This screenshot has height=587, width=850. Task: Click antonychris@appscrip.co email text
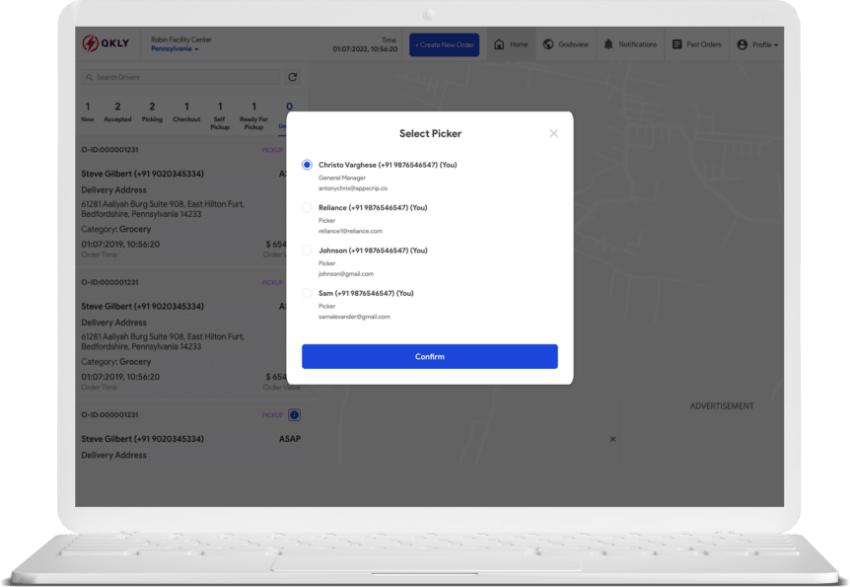[x=353, y=188]
